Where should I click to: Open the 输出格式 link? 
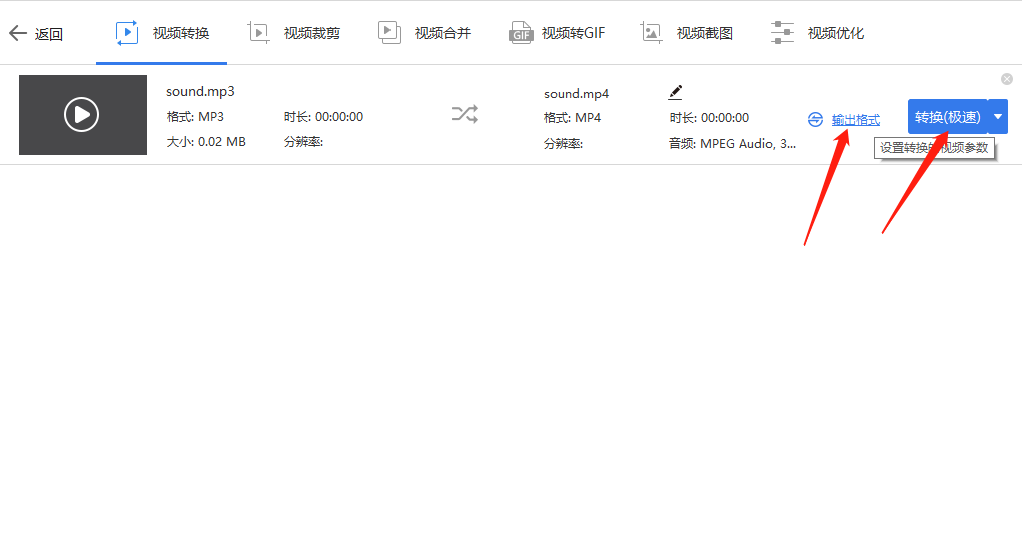coord(856,120)
